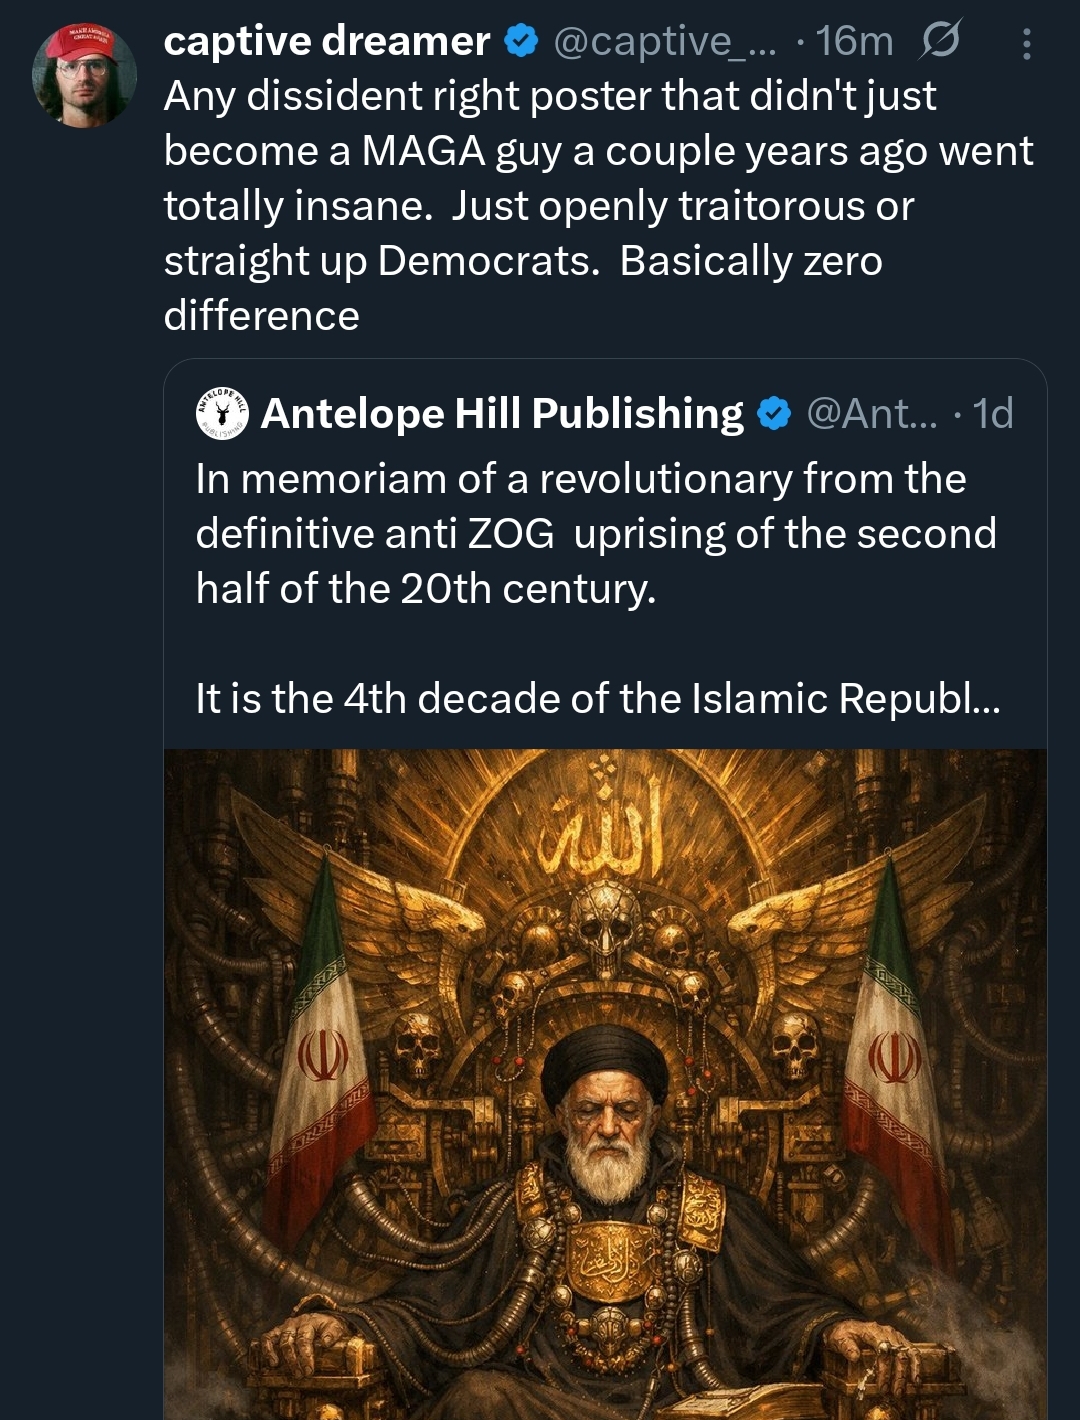The height and width of the screenshot is (1420, 1080).
Task: Click verified badge beside Antelope Hill Publishing
Action: [x=774, y=414]
